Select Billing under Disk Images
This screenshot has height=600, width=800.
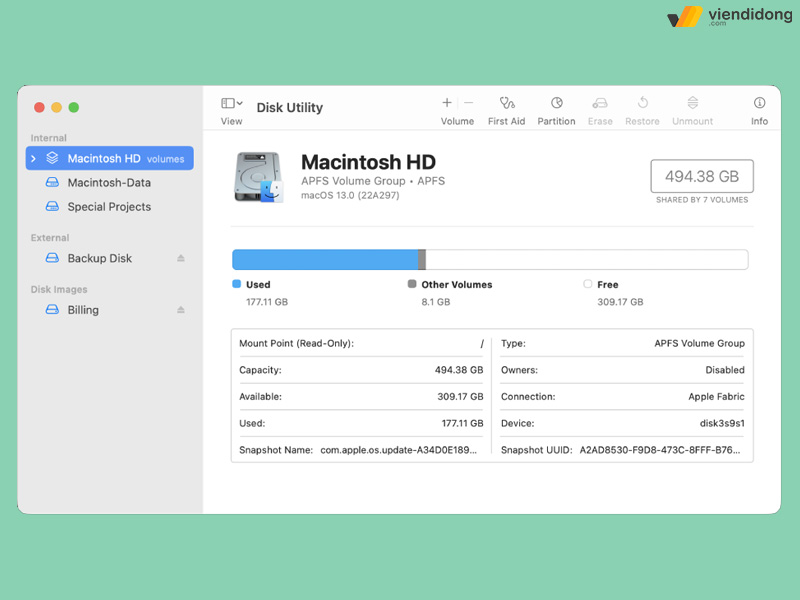83,310
